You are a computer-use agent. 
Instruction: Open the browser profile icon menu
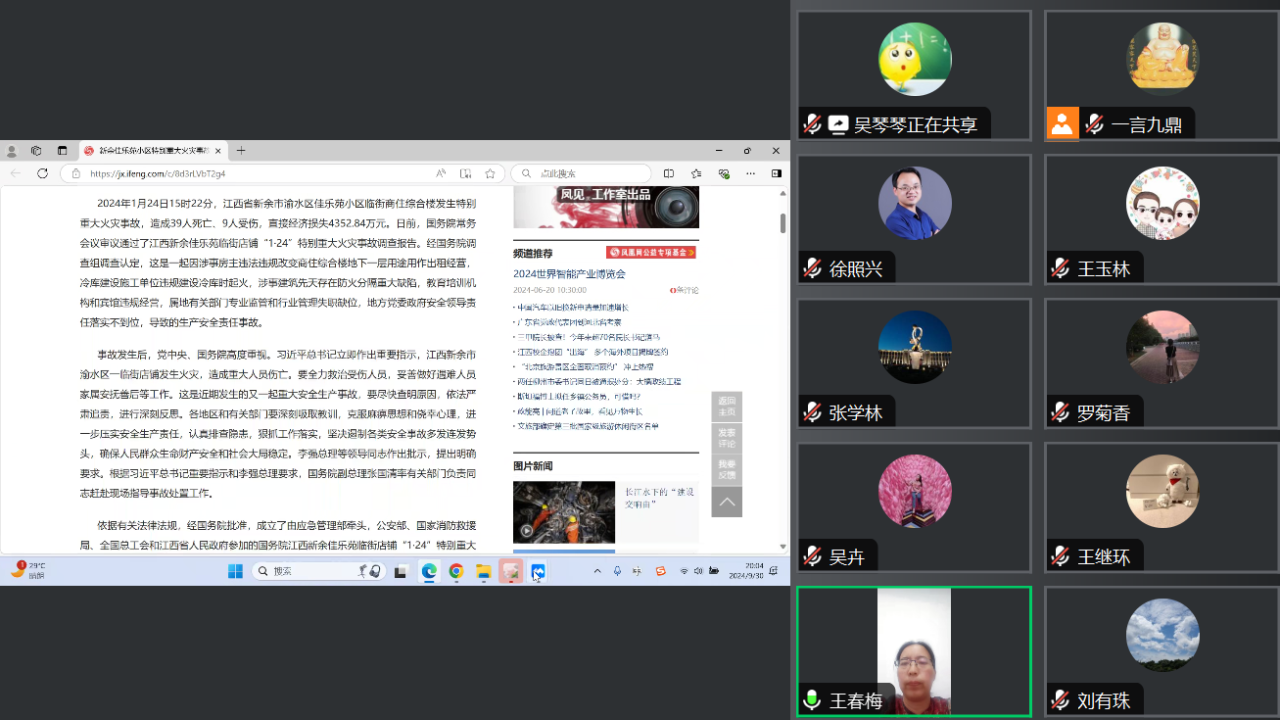[x=12, y=151]
